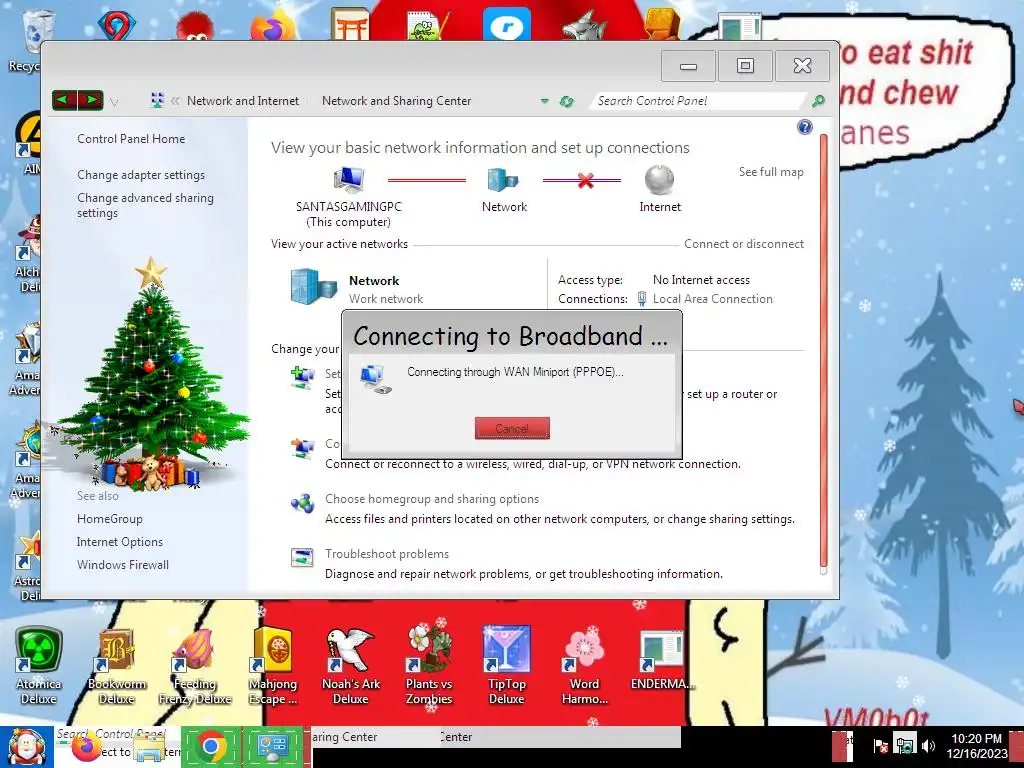The height and width of the screenshot is (768, 1024).
Task: Open HomeGroup under See also
Action: pos(110,519)
